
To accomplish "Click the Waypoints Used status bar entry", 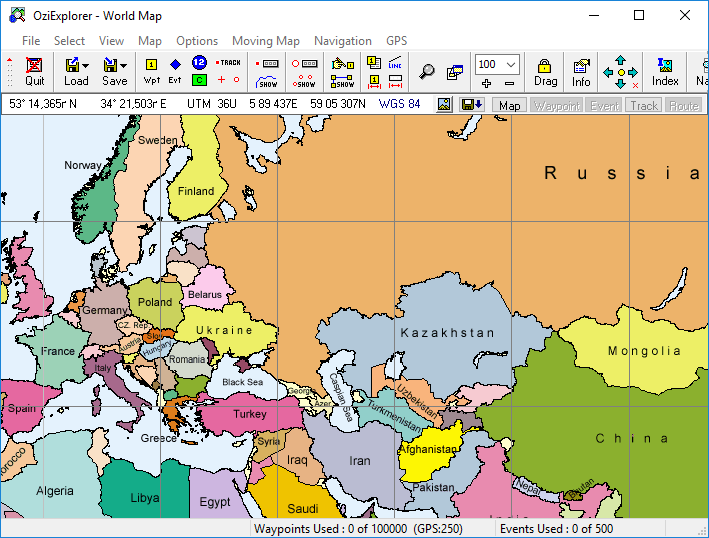I will (358, 529).
